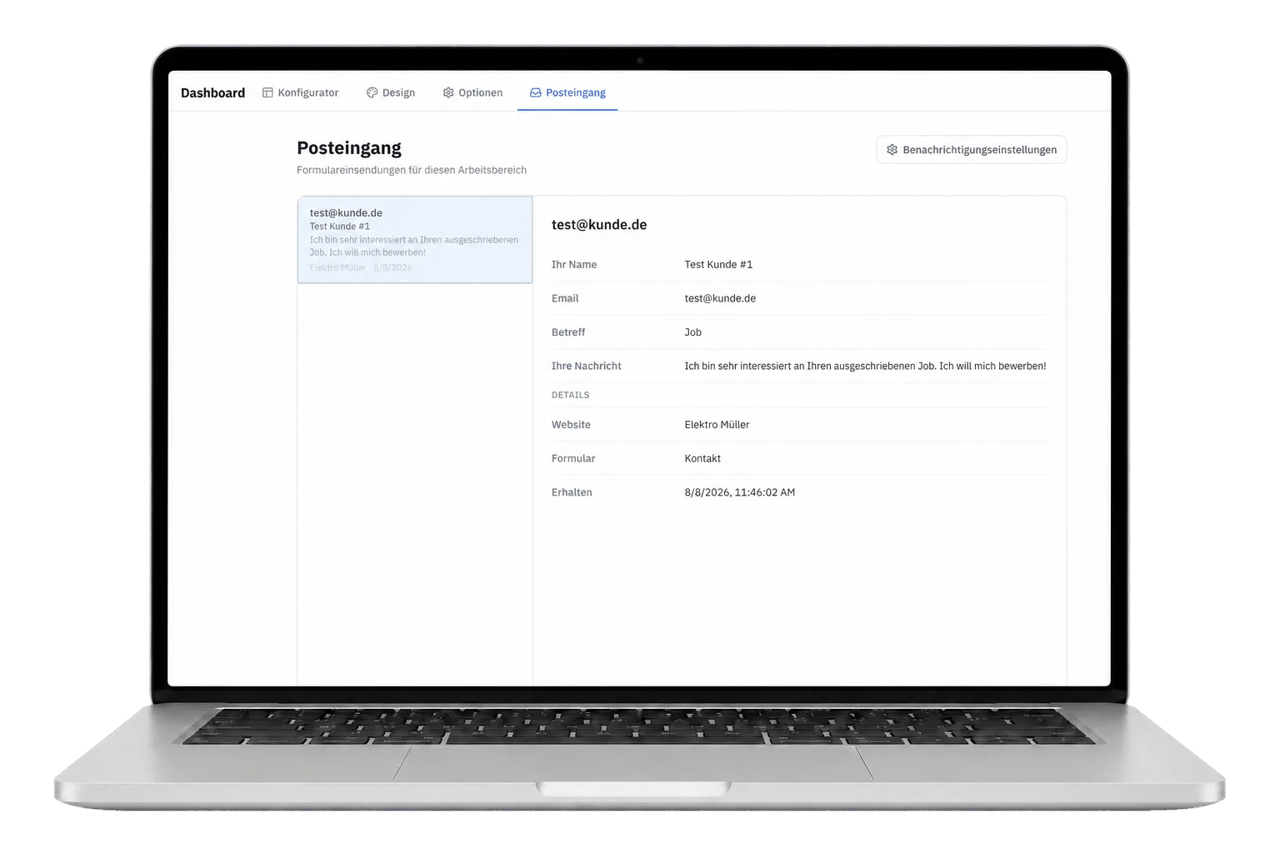1280x853 pixels.
Task: Select the test@kunde.de submission in the message list
Action: [415, 240]
